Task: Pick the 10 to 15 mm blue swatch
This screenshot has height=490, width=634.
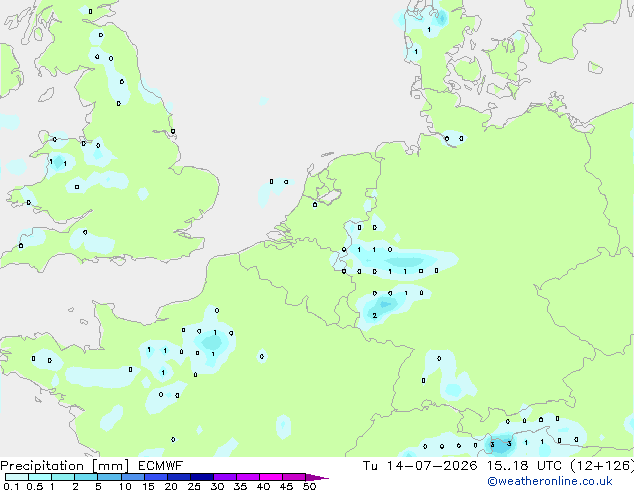Action: [132, 477]
